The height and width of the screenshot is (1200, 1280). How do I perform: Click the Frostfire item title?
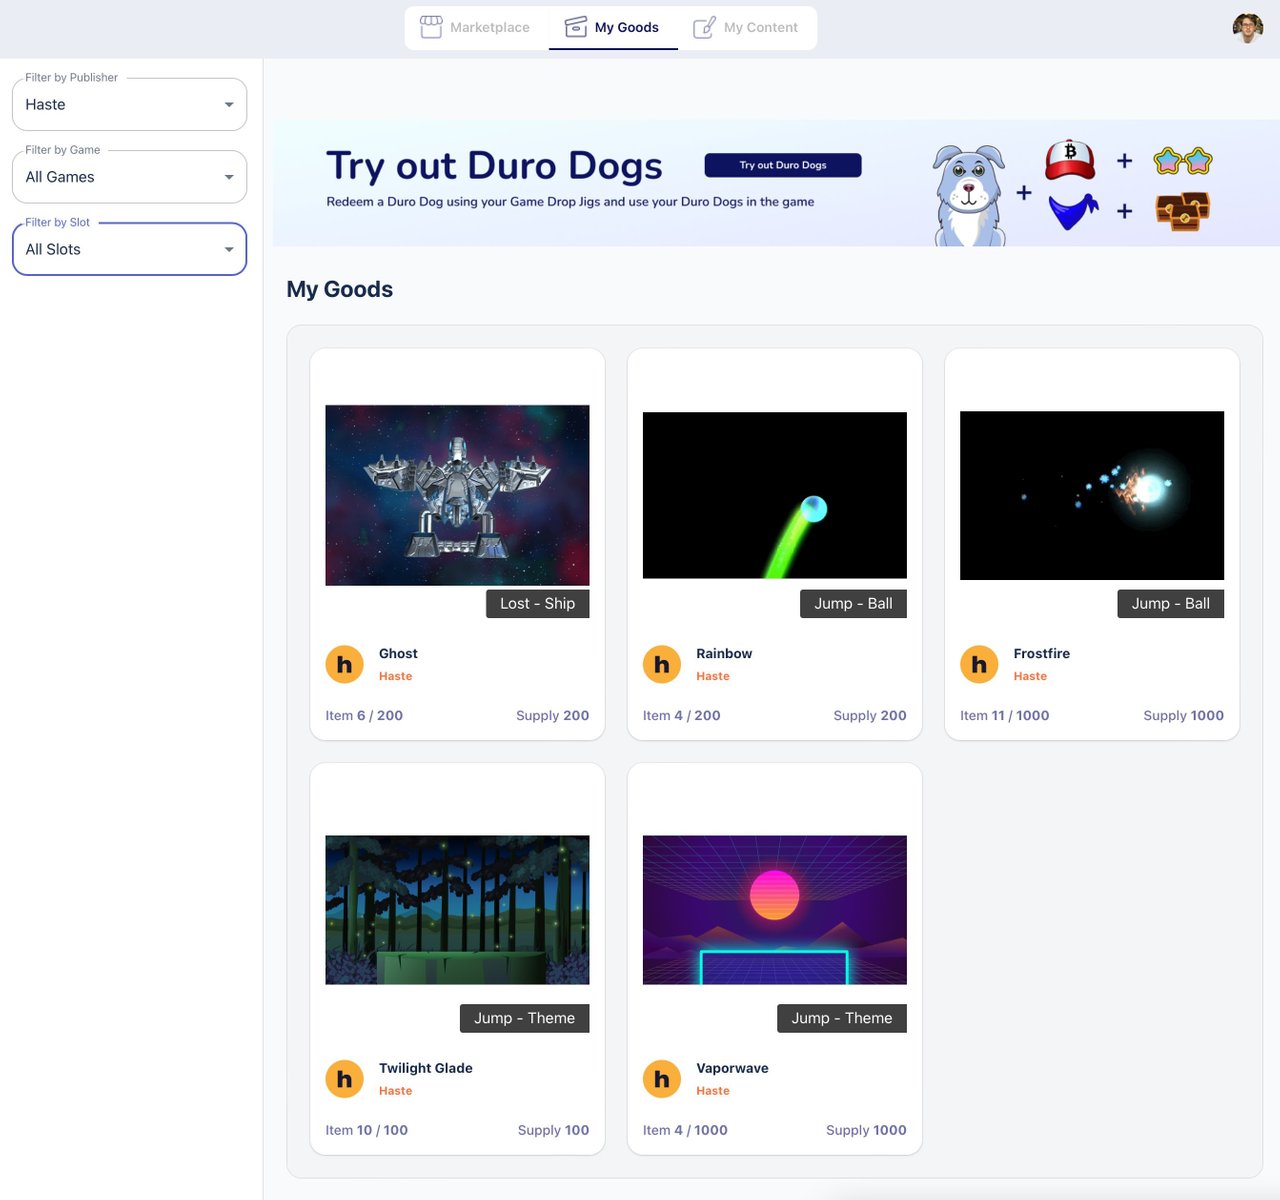[1042, 653]
